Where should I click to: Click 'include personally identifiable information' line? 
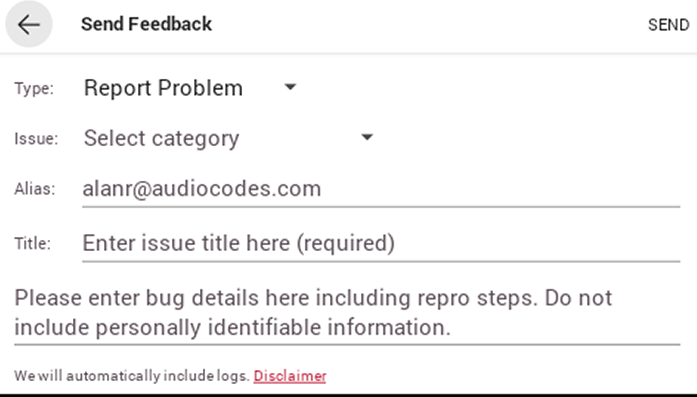coord(232,328)
